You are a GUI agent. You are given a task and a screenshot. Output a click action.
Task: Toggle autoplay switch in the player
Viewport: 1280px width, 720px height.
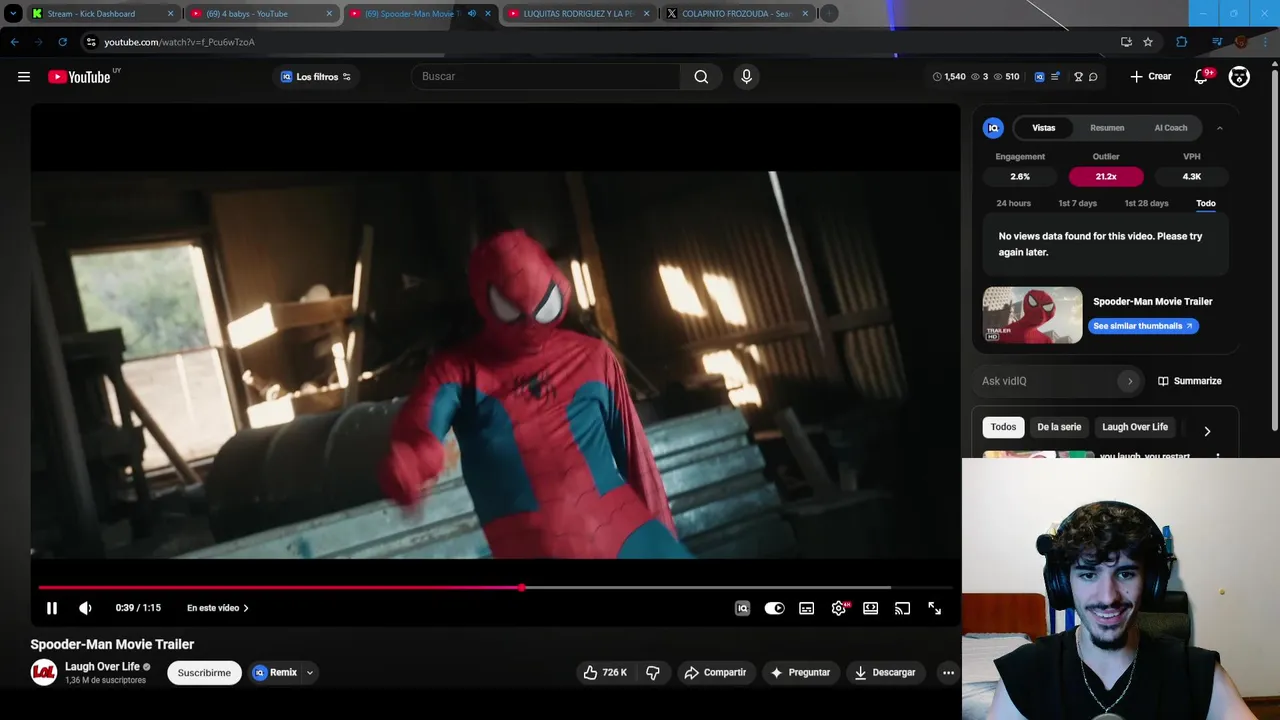[x=775, y=608]
